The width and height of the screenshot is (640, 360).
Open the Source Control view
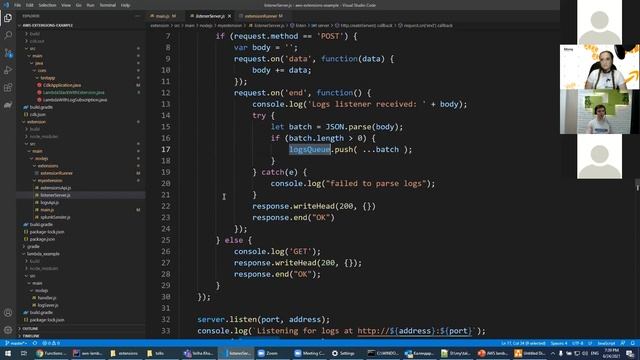(8, 53)
